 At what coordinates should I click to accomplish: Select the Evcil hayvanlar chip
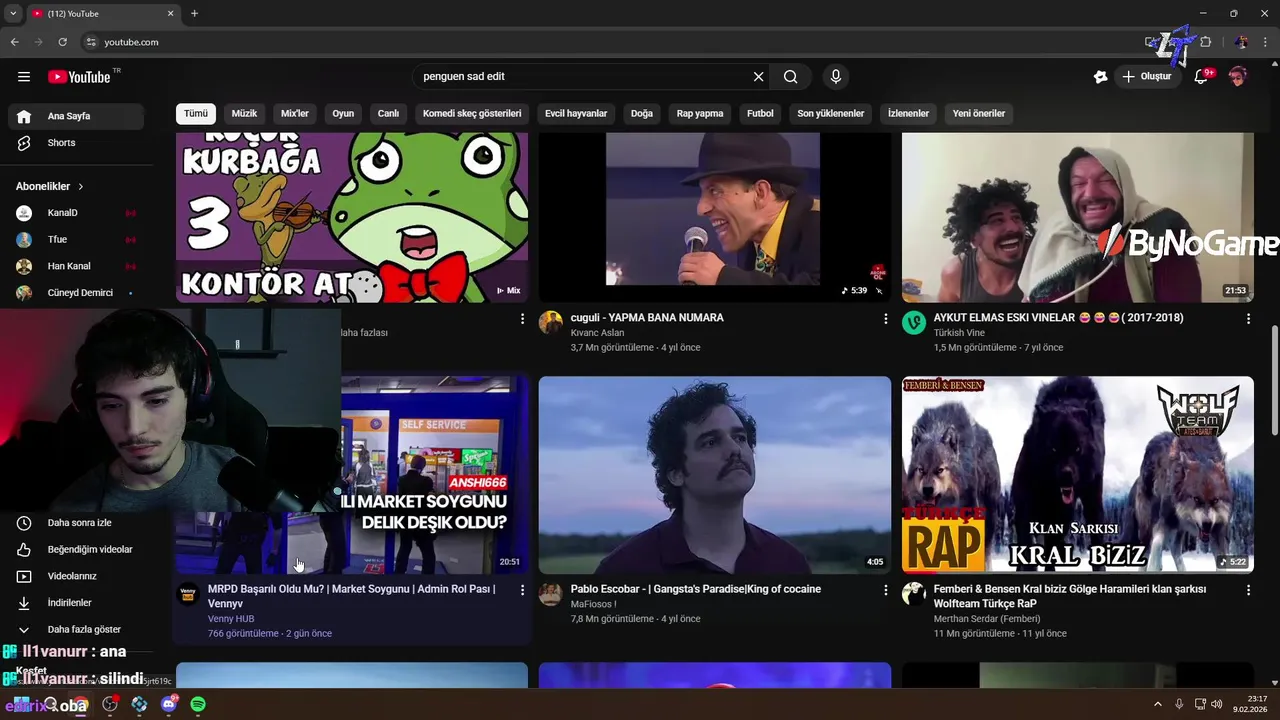(576, 113)
